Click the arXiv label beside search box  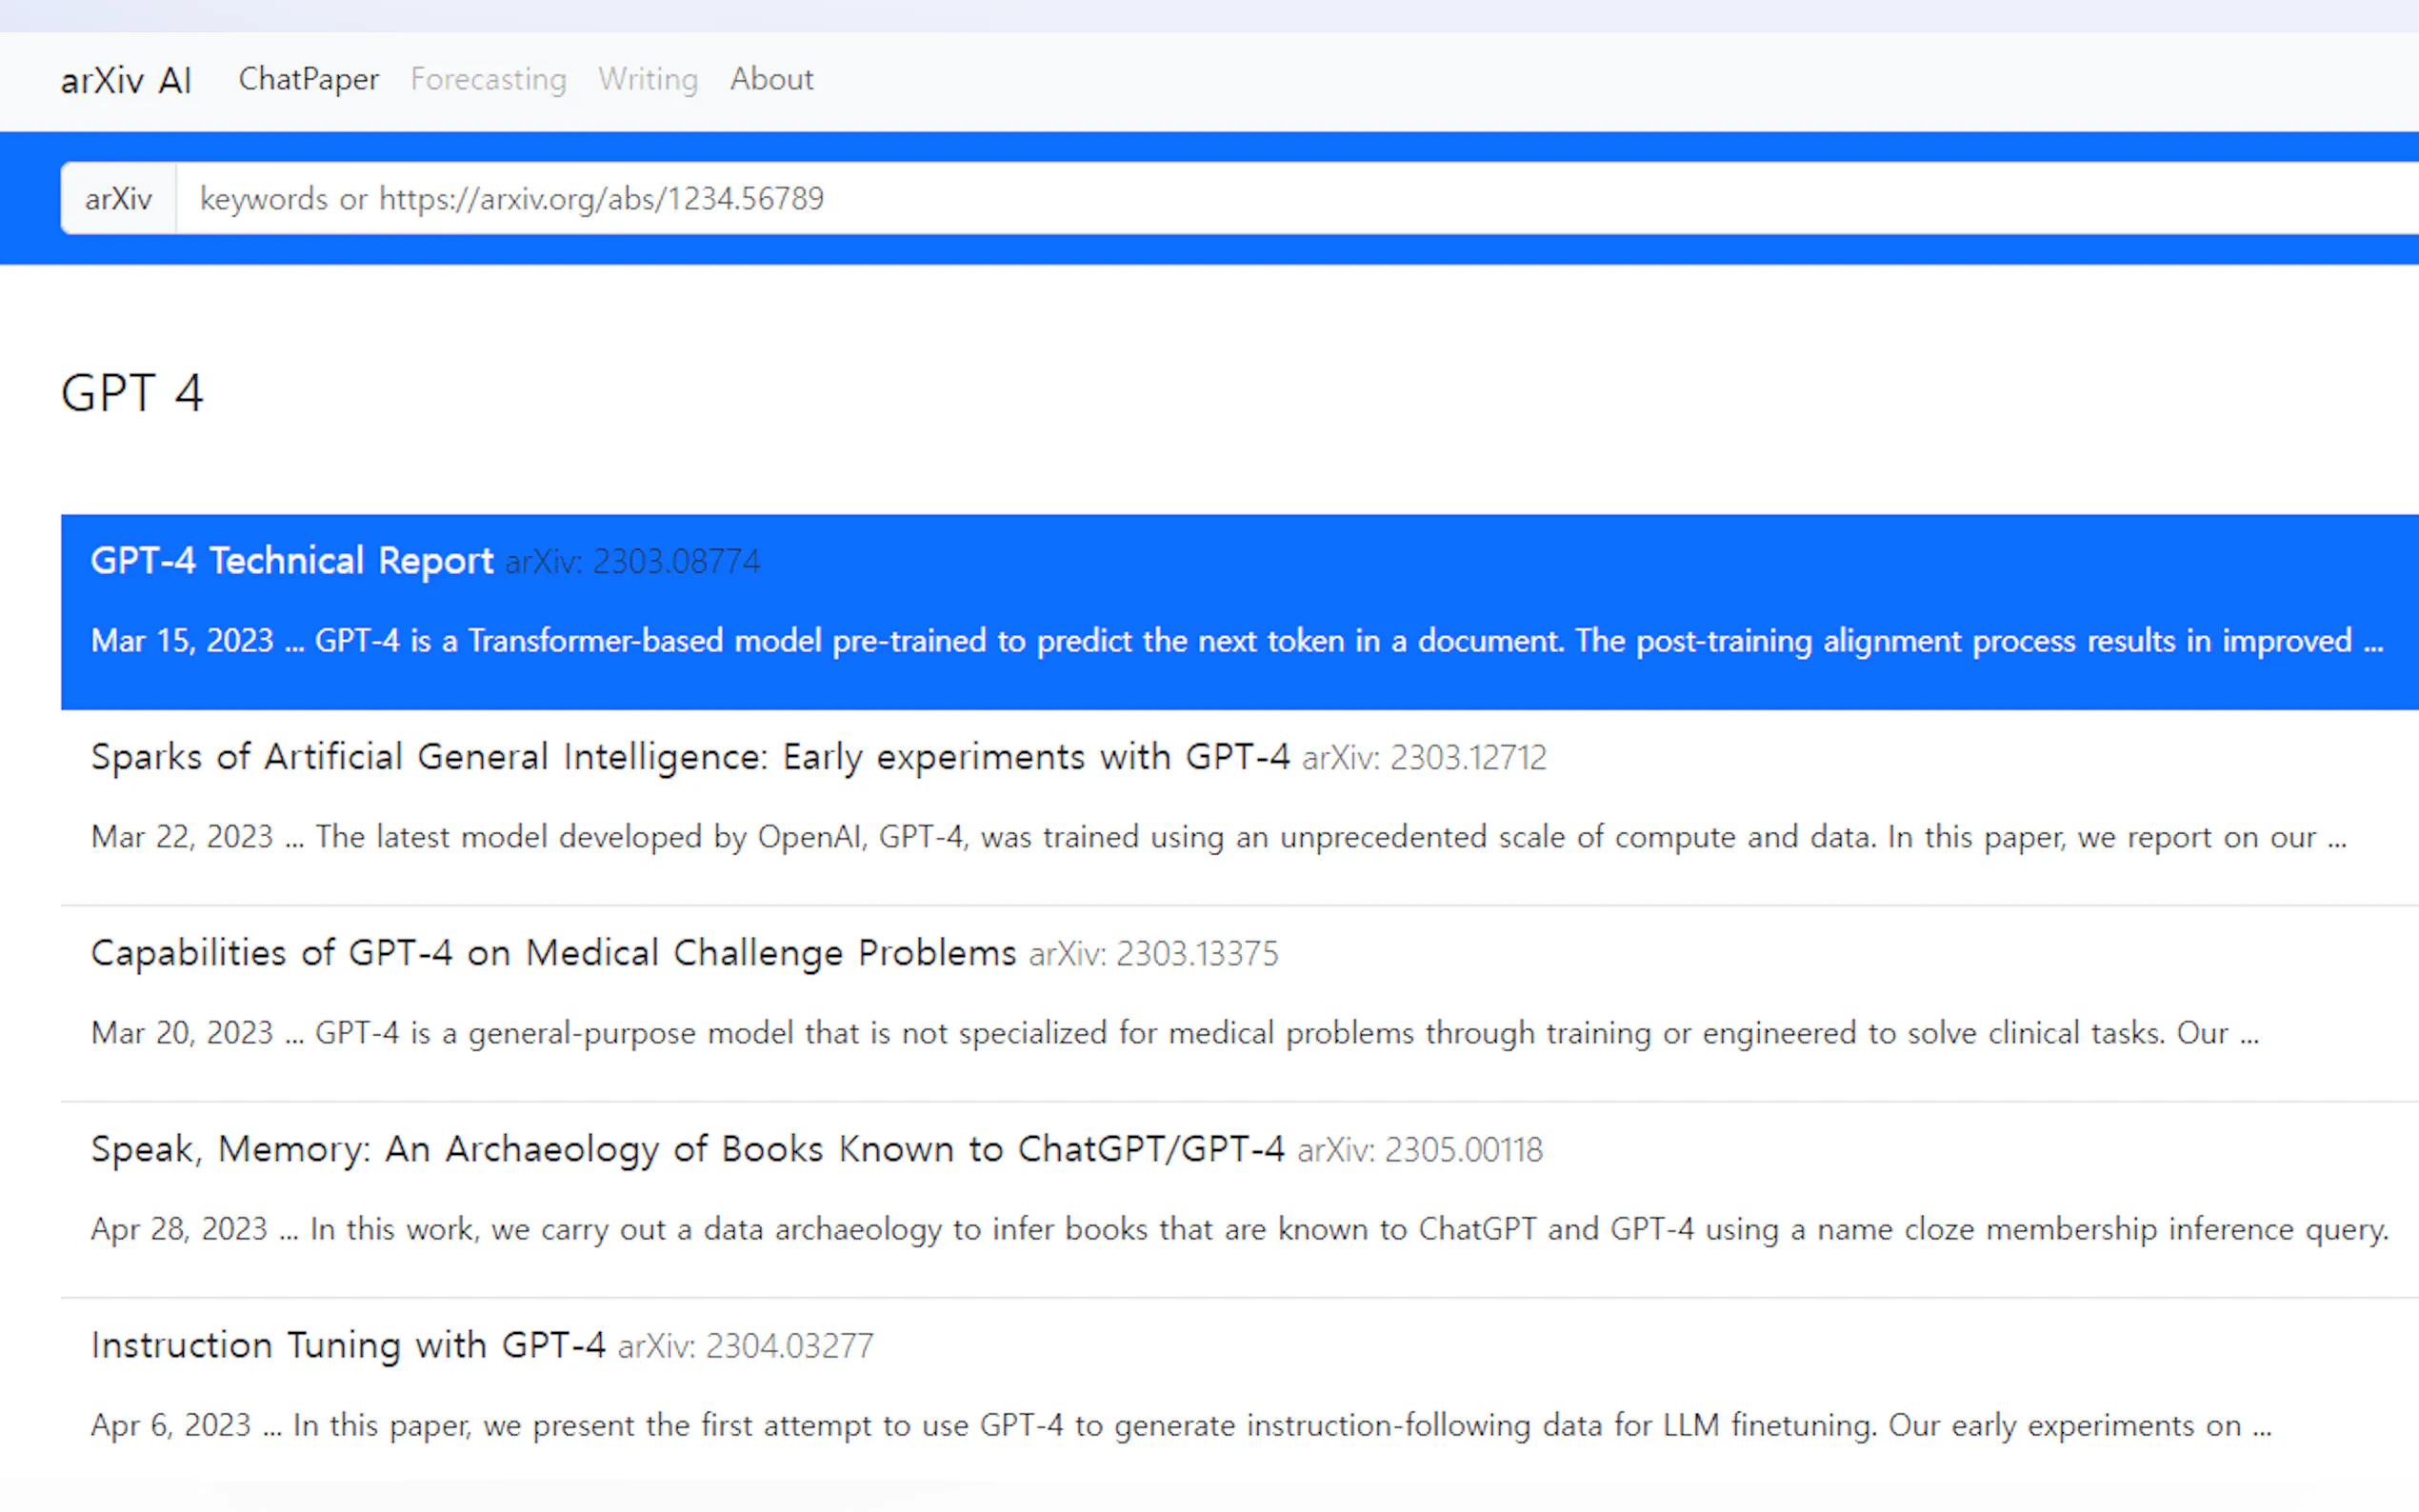118,199
